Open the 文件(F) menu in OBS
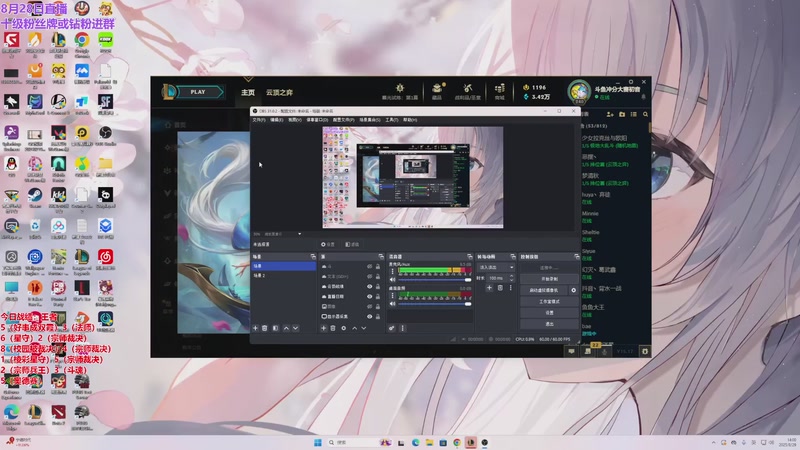The width and height of the screenshot is (800, 450). [x=259, y=120]
